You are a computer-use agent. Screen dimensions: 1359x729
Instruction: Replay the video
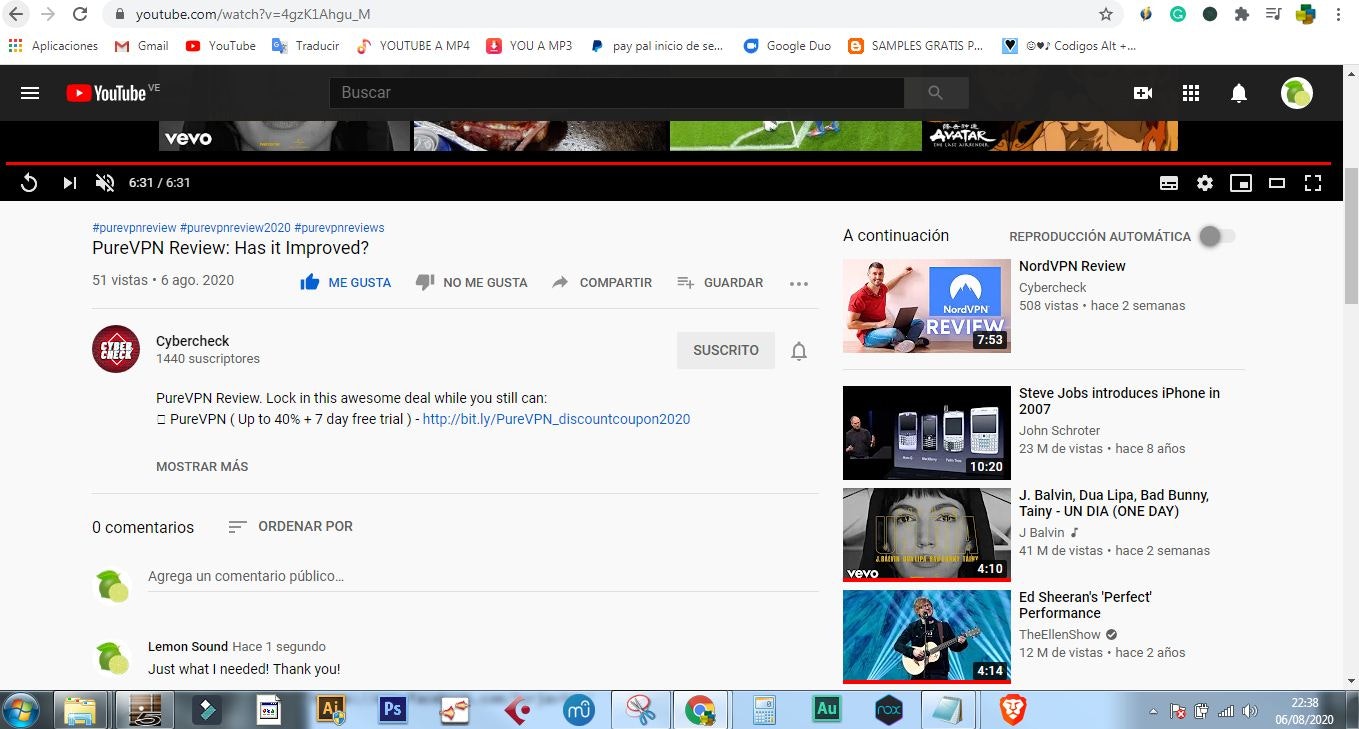tap(29, 183)
